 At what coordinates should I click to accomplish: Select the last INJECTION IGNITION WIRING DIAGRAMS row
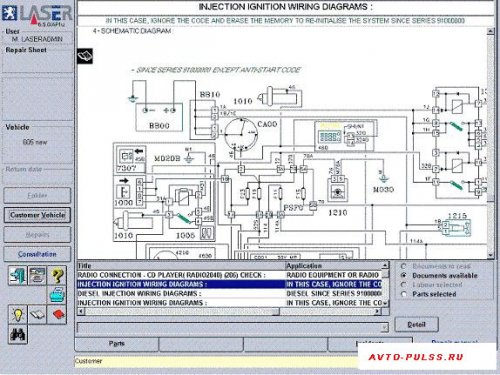pos(229,303)
